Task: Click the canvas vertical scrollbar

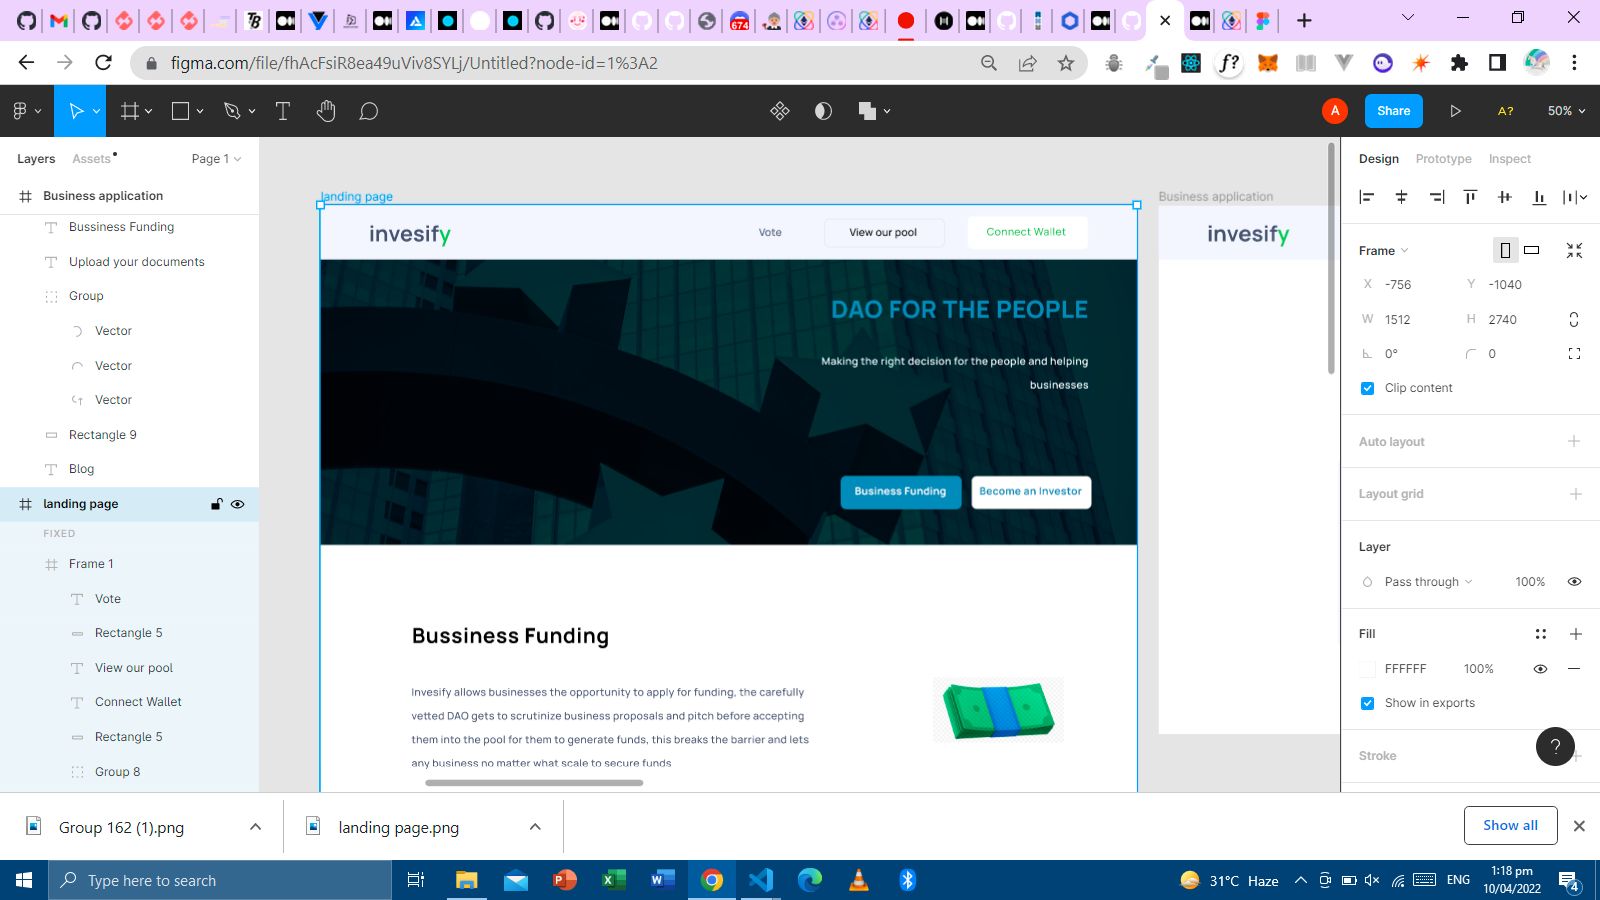Action: (1331, 258)
